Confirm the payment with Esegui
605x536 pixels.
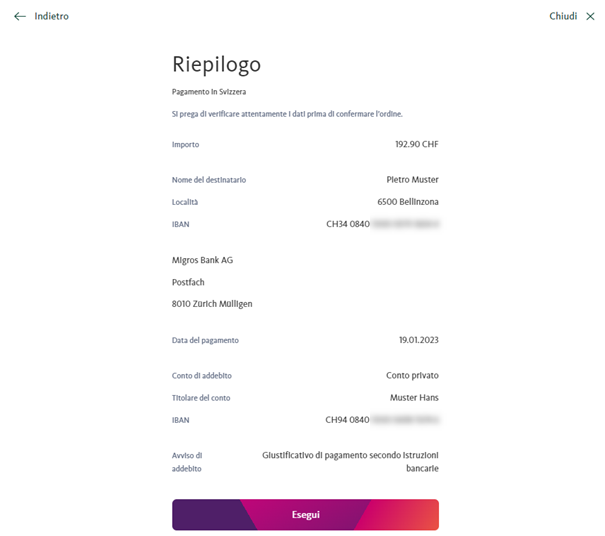pos(305,514)
